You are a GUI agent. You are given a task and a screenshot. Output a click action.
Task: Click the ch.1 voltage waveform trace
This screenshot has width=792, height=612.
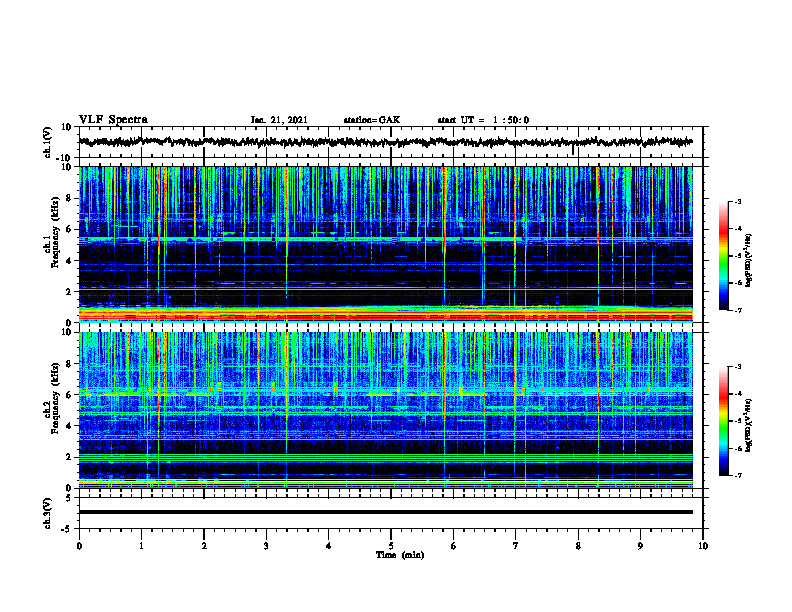pyautogui.click(x=386, y=142)
